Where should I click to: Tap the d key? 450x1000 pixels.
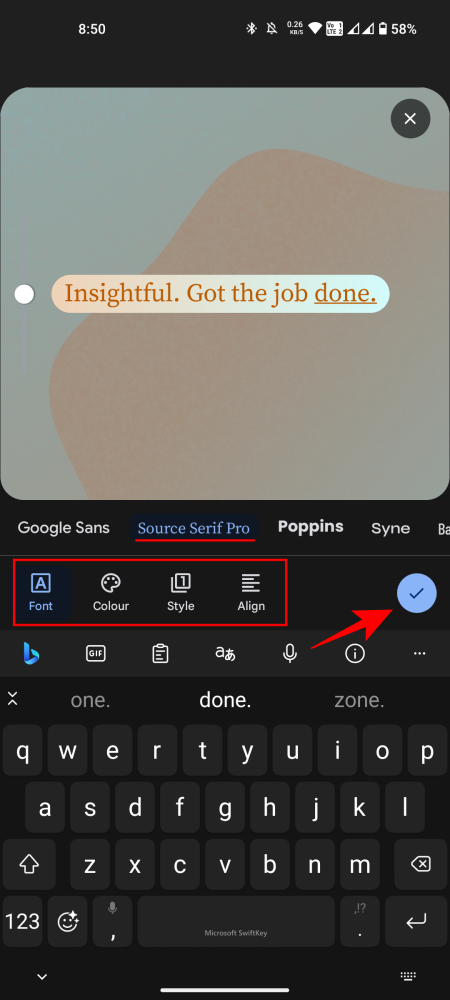(135, 807)
